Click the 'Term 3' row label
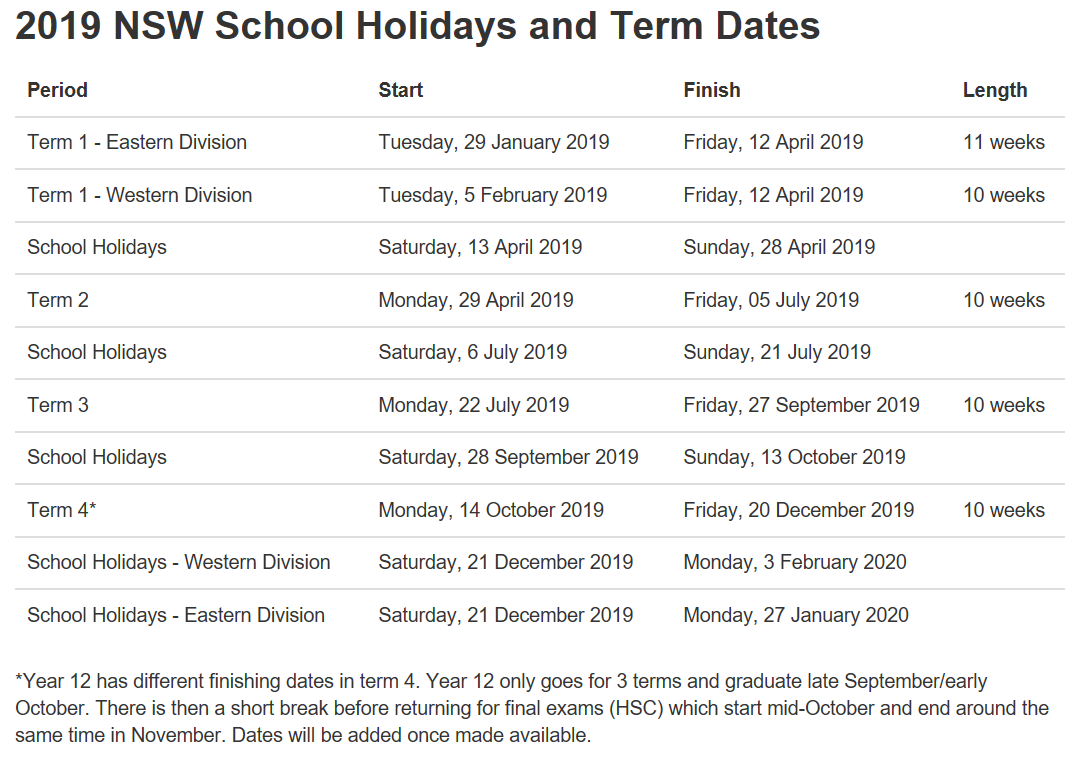1089x767 pixels. (58, 405)
